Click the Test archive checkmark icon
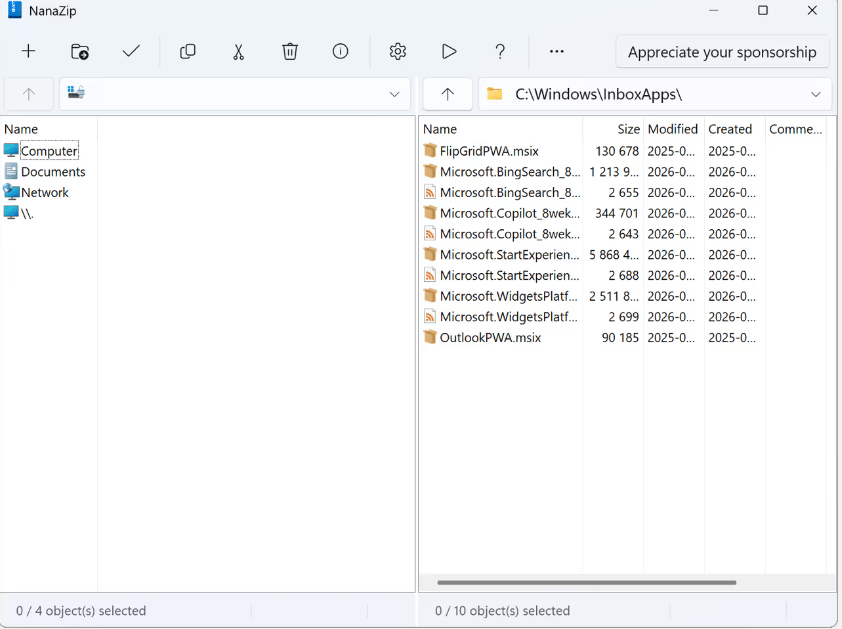 [x=131, y=52]
